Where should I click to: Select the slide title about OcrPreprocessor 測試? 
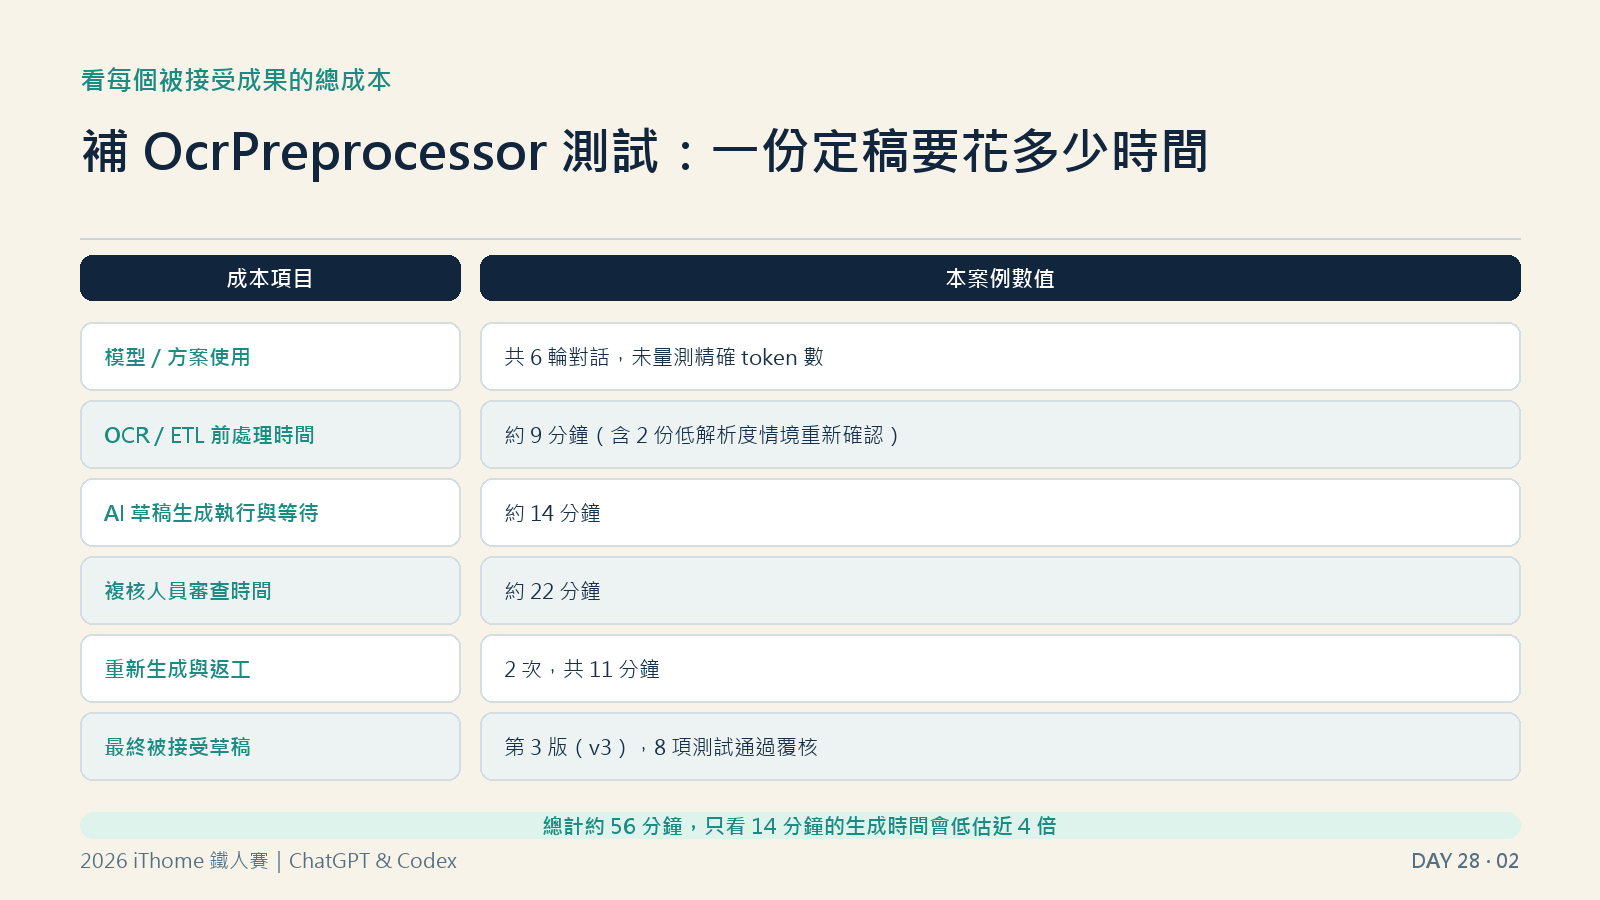point(645,152)
